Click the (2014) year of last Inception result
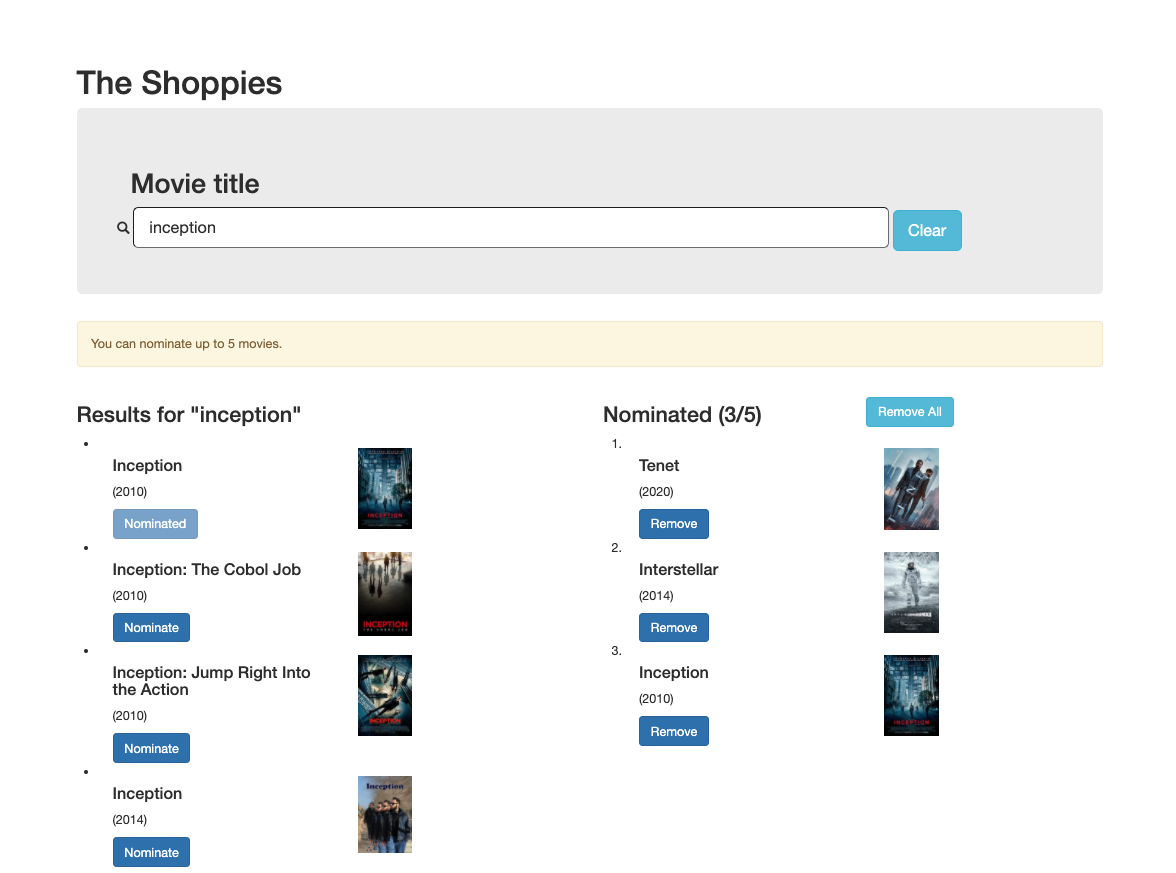Screen dimensions: 1176x873 point(130,820)
